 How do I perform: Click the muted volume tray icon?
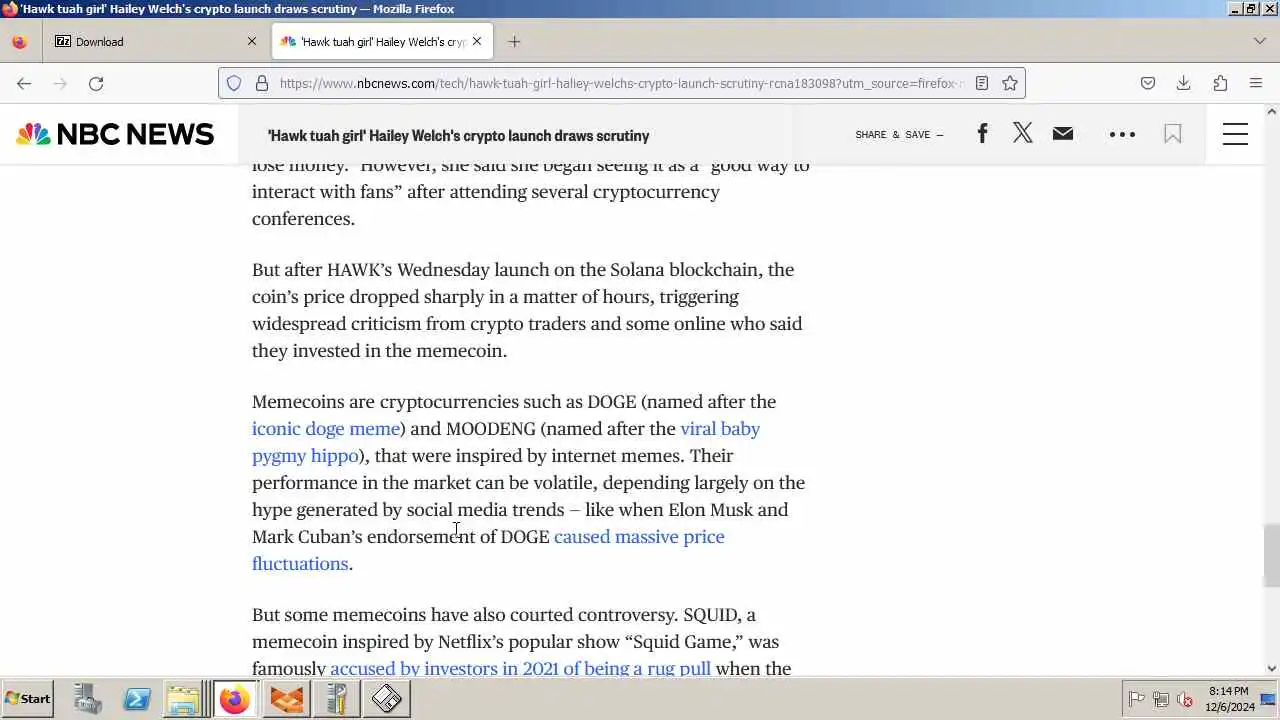click(x=1185, y=699)
